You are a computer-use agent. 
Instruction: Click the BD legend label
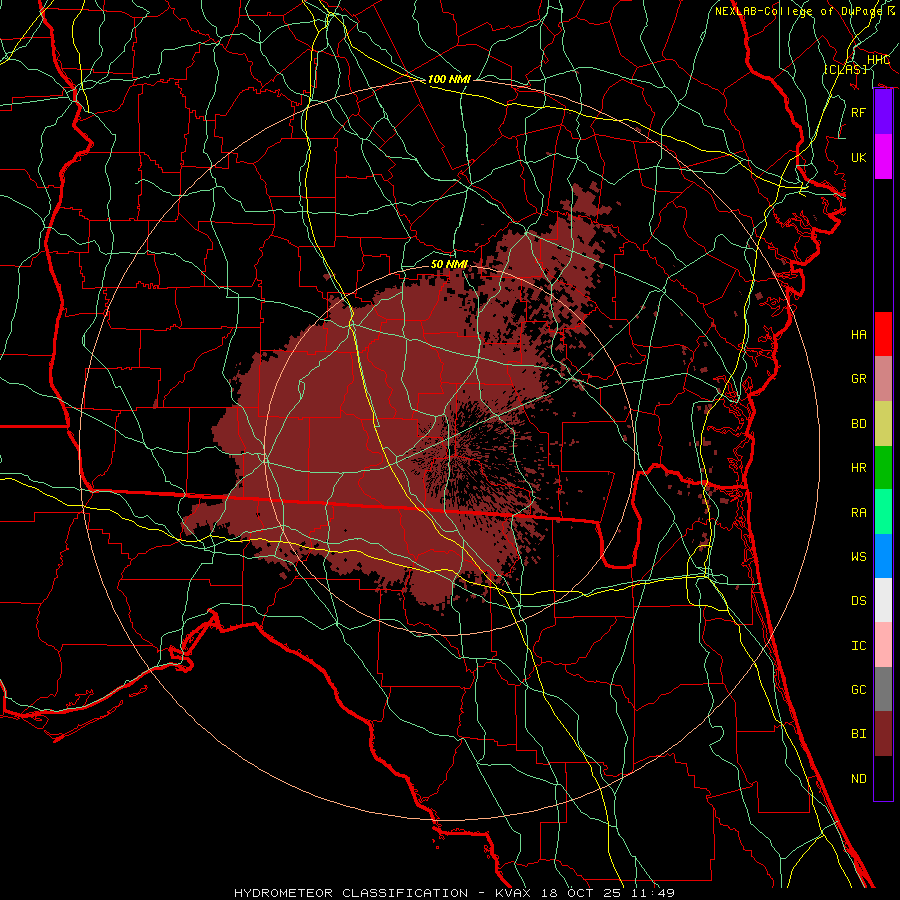(859, 424)
